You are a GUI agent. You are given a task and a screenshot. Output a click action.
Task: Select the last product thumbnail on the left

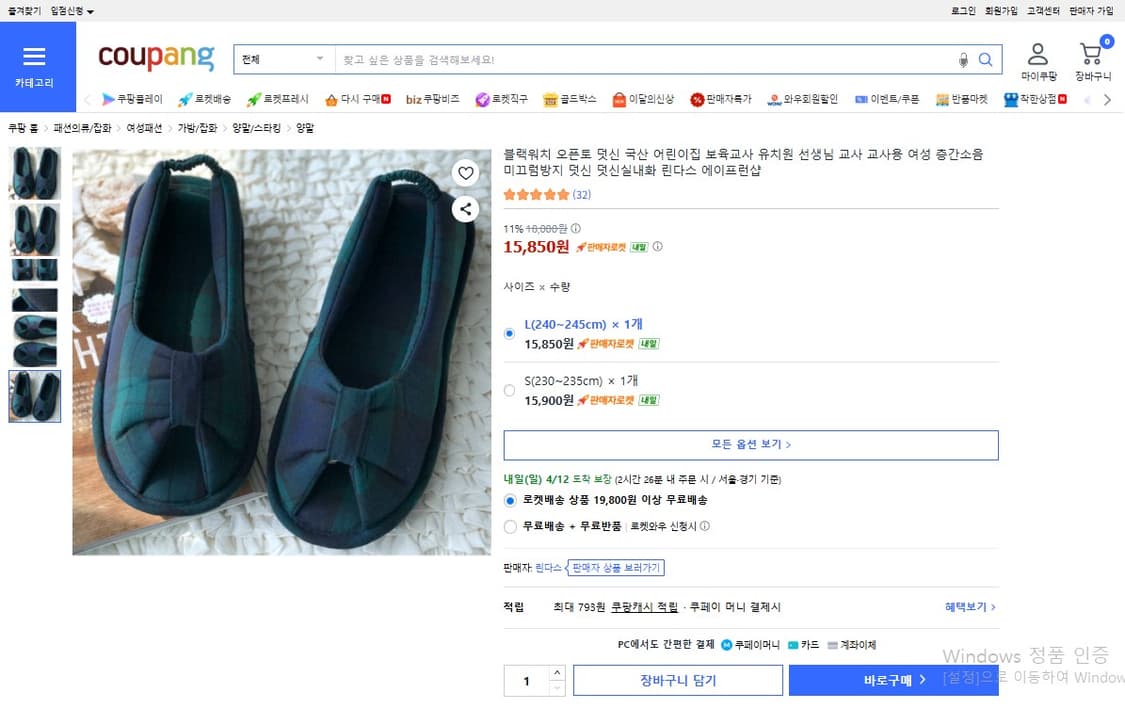click(34, 397)
